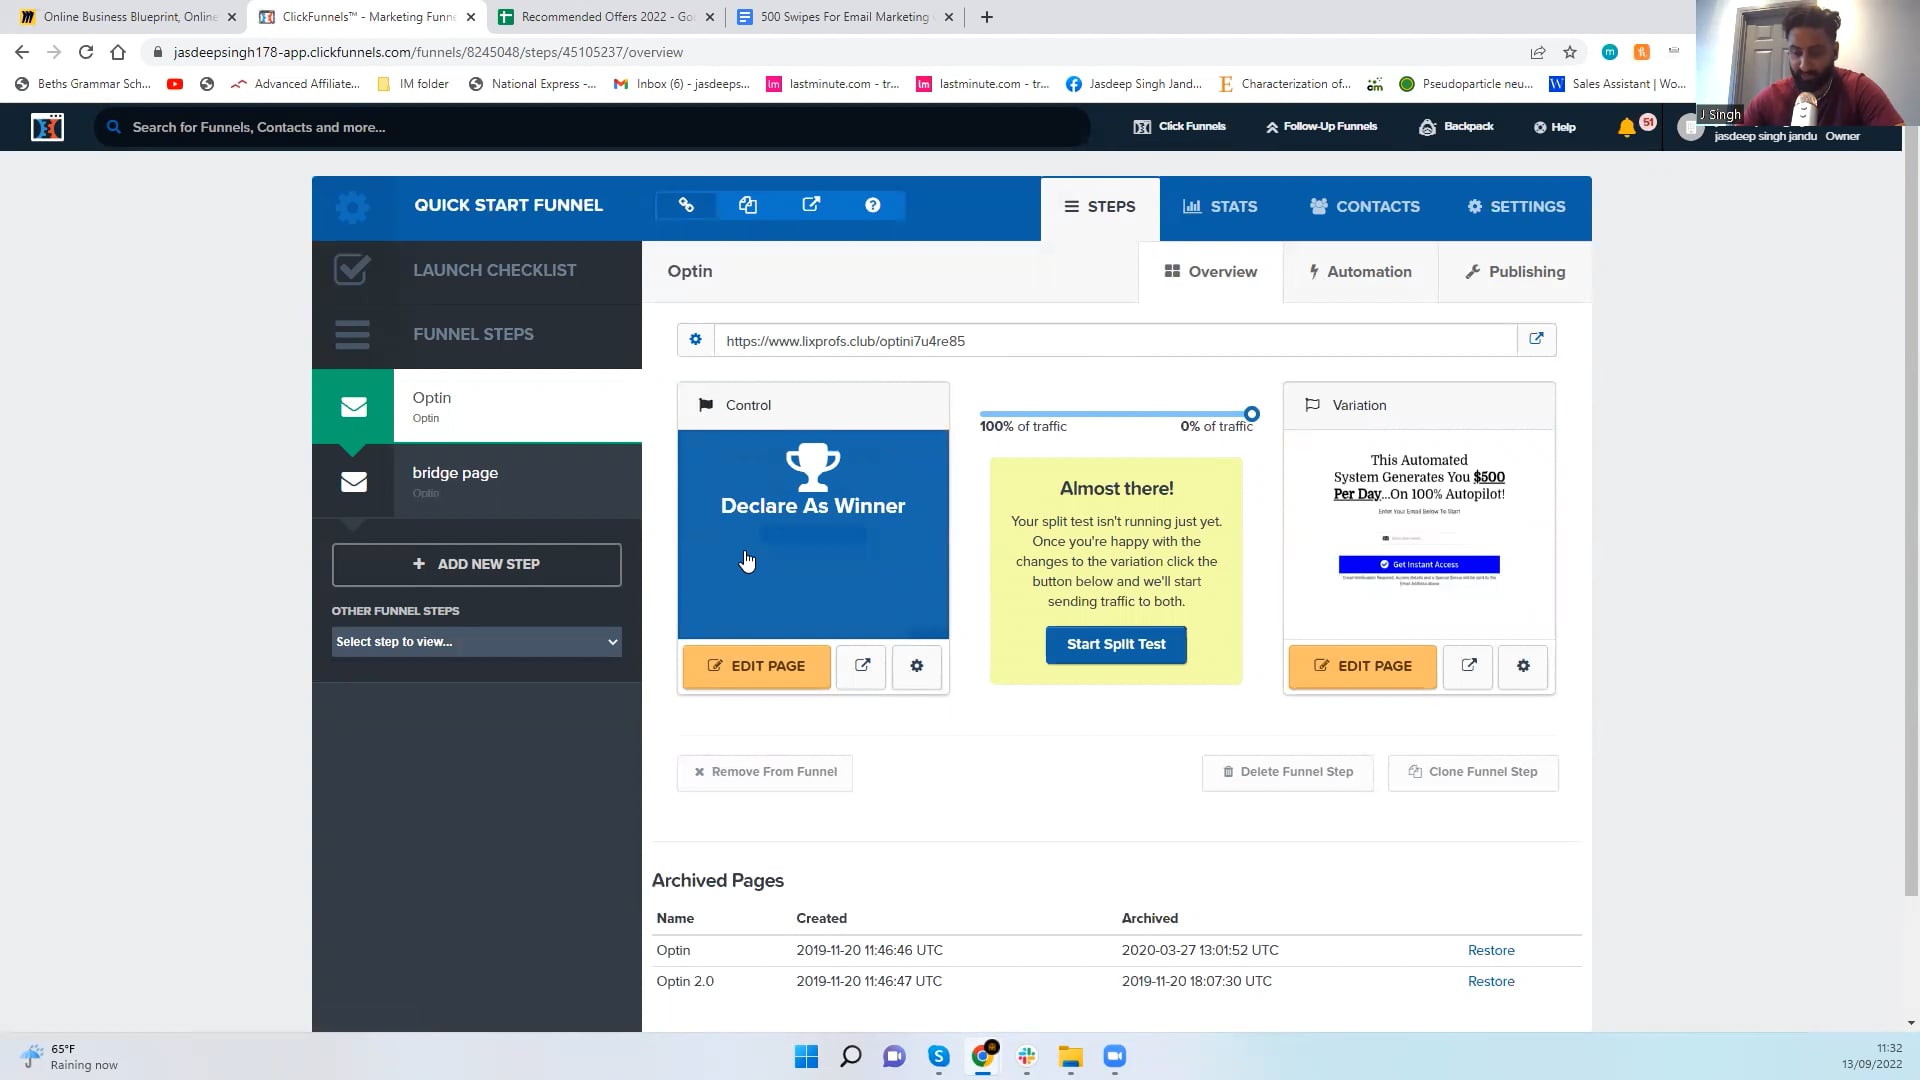Click EDIT PAGE on Variation

click(x=1363, y=666)
